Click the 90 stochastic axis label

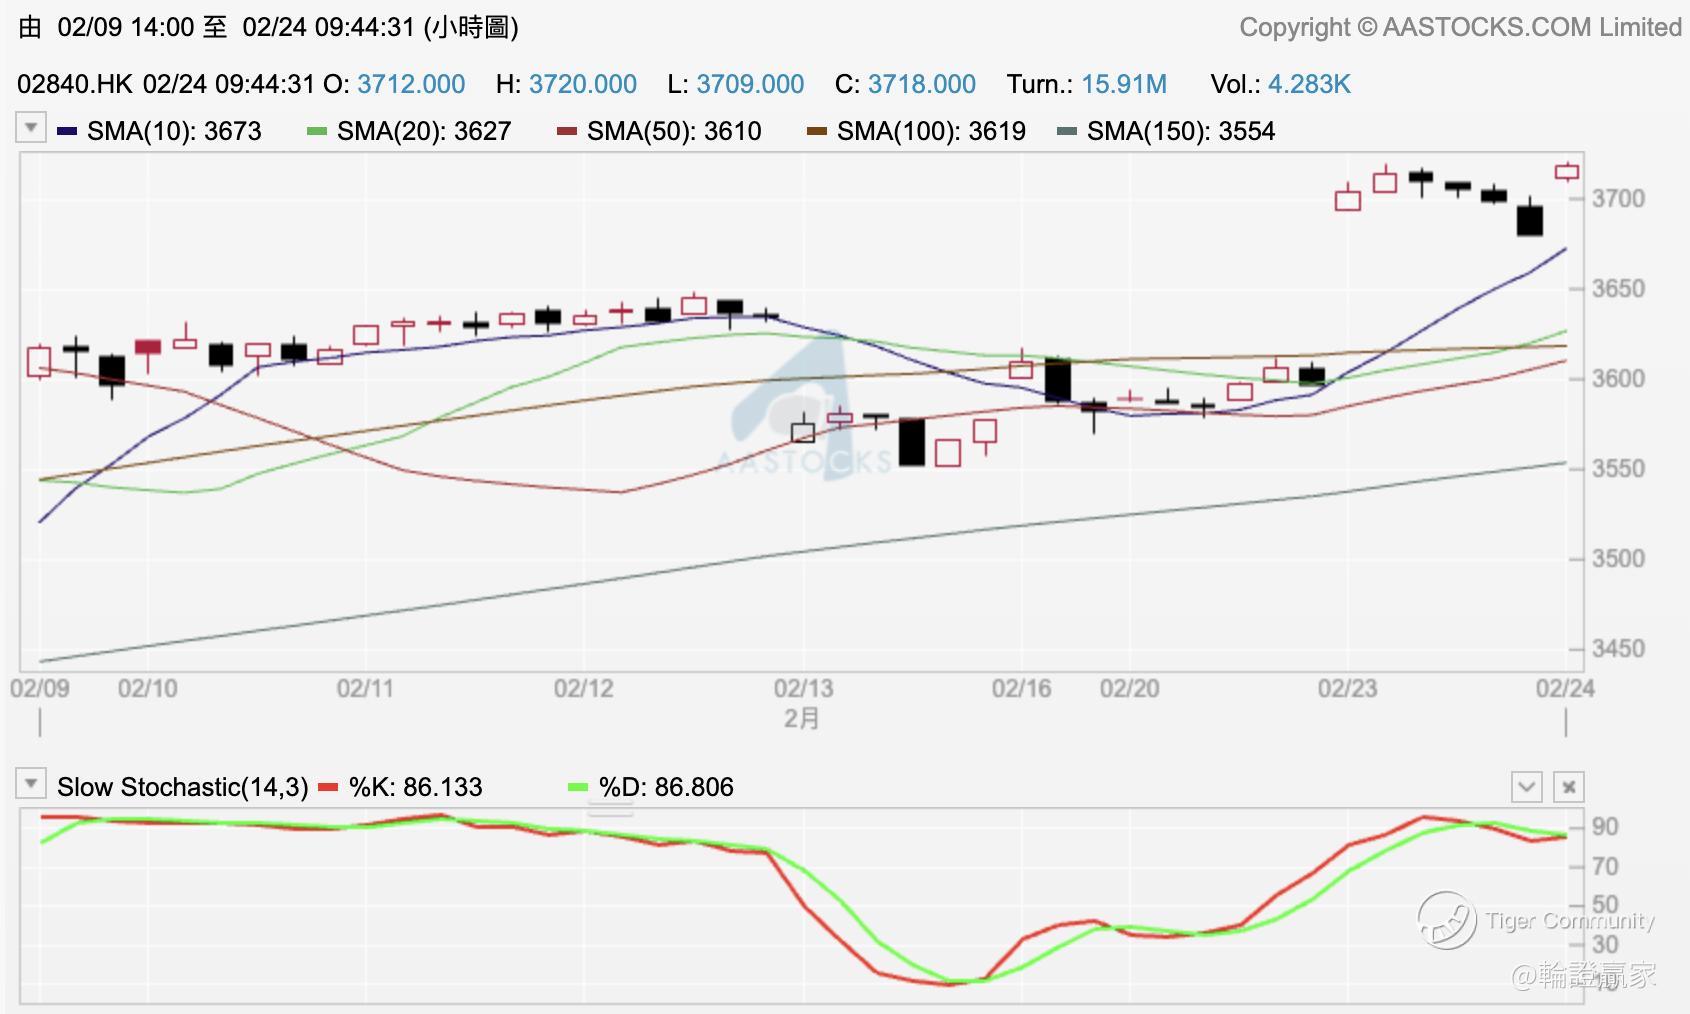point(1605,827)
